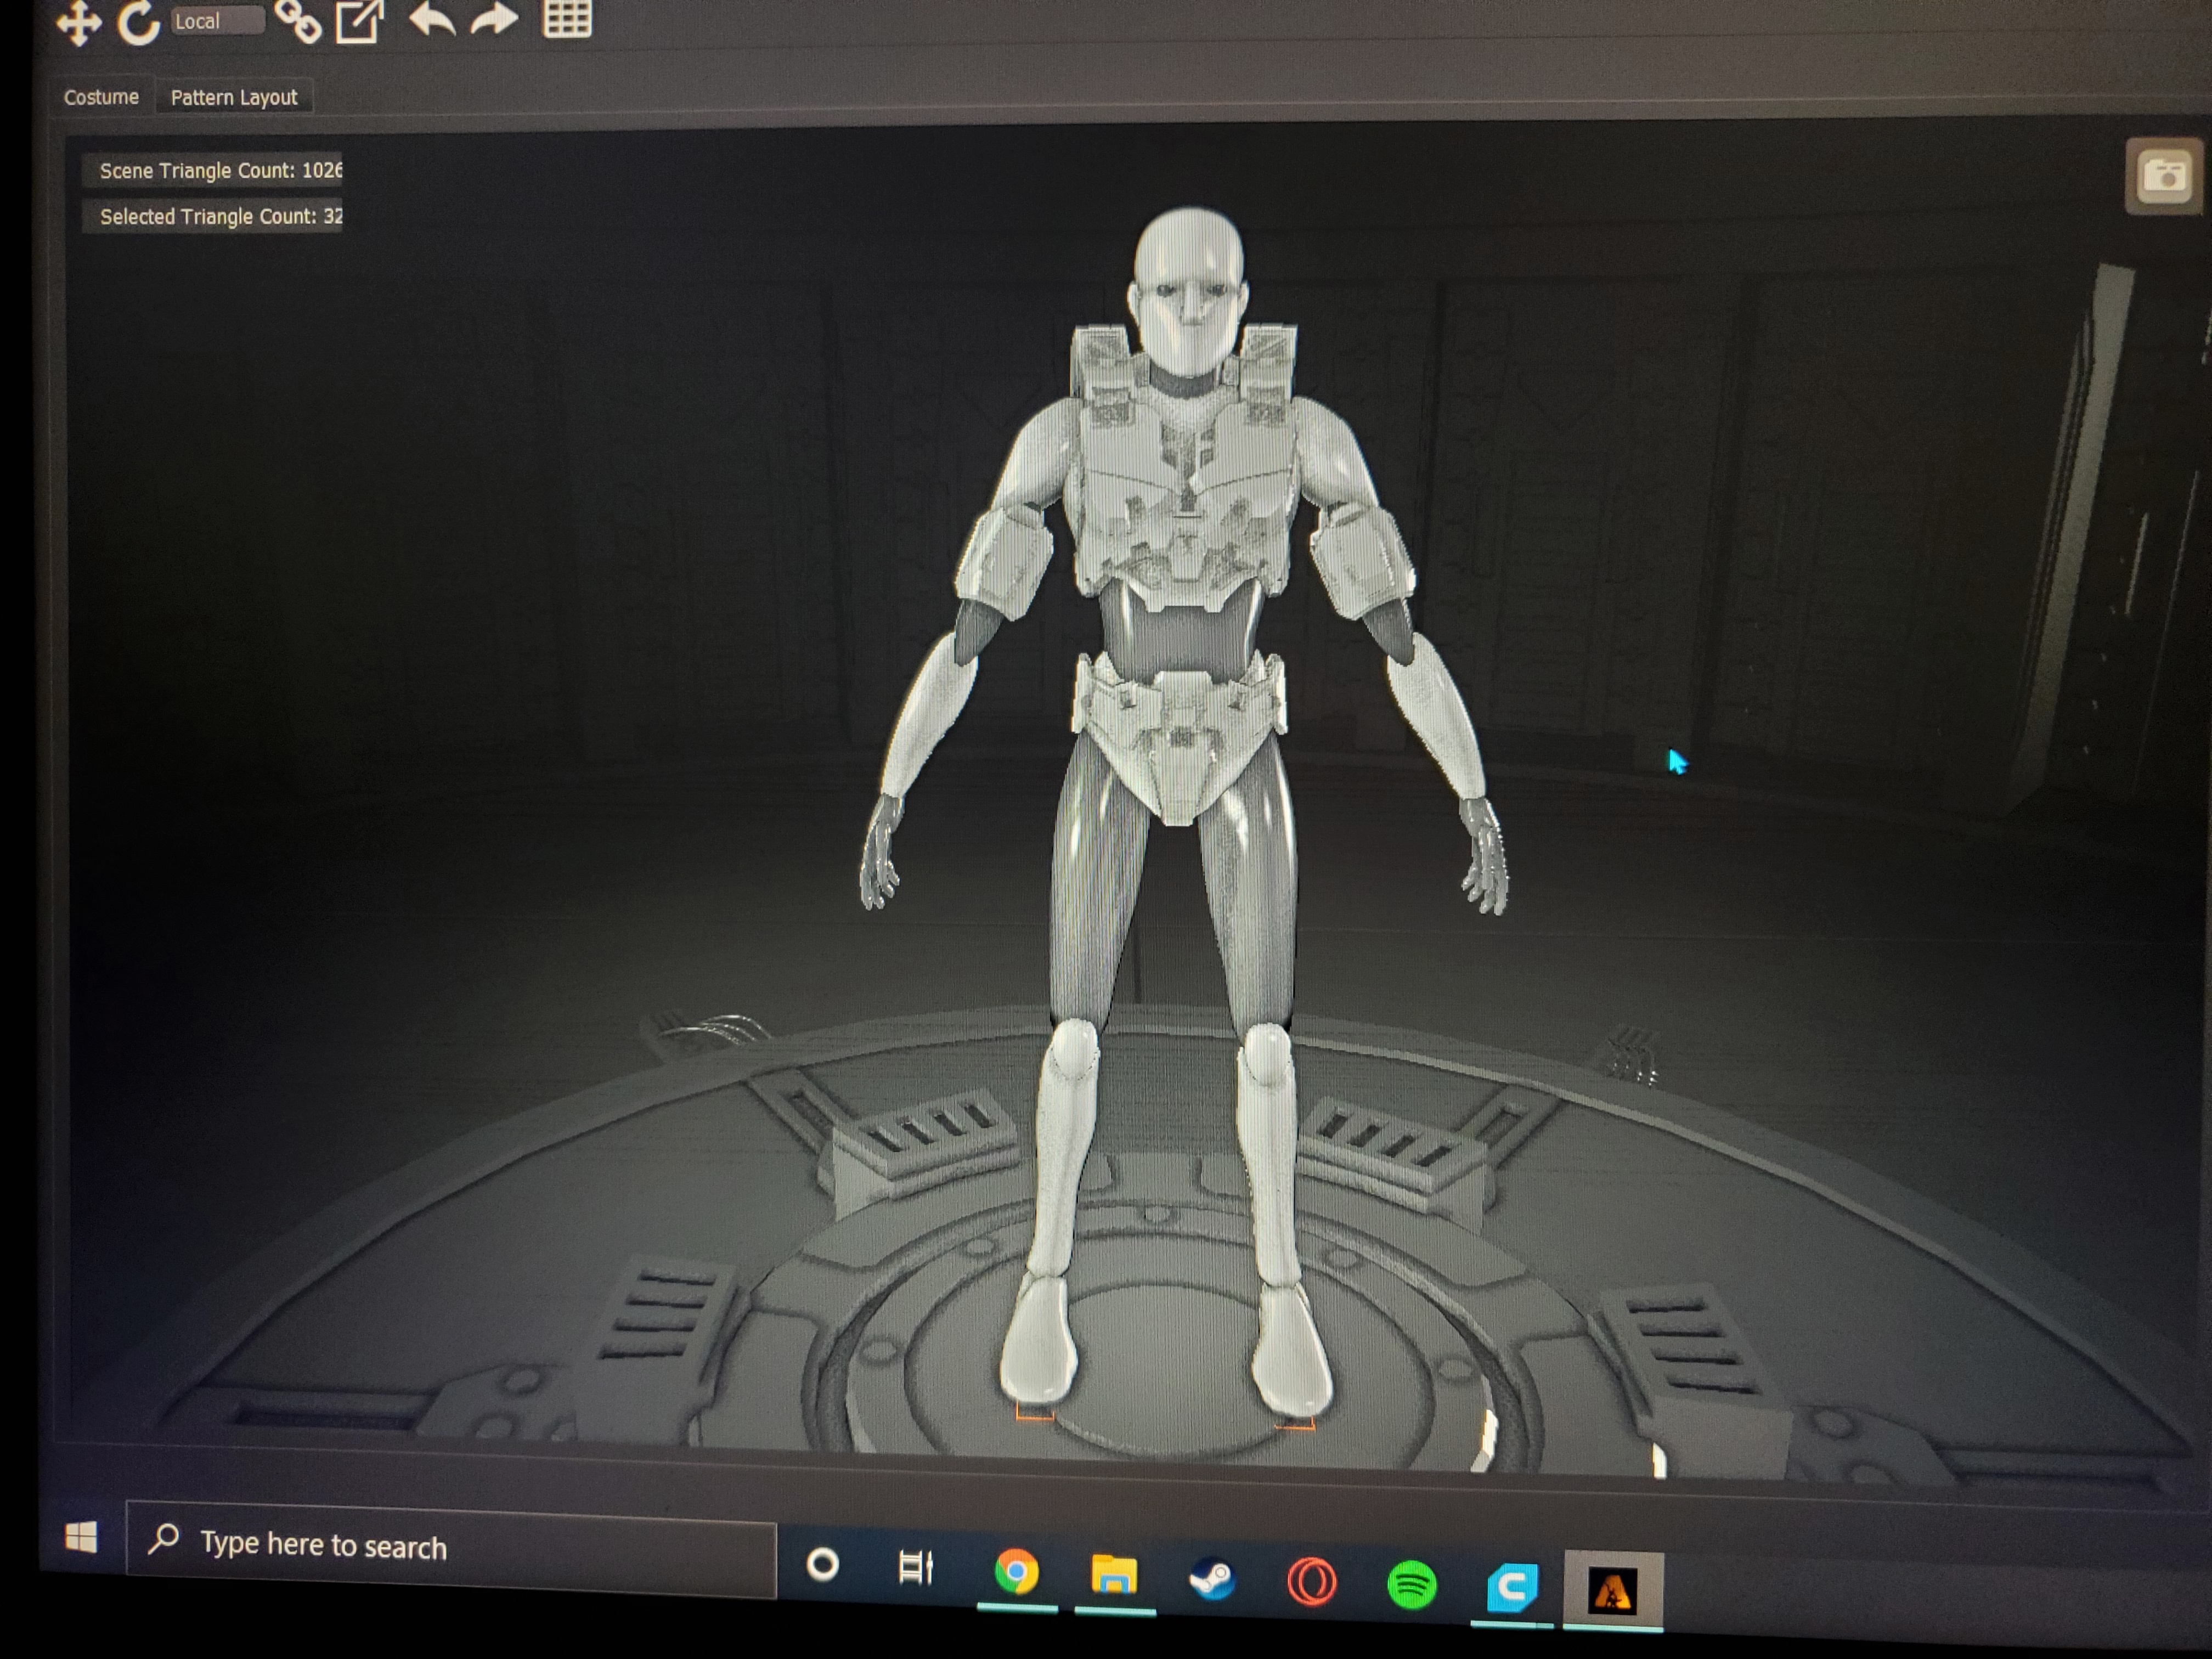This screenshot has width=2212, height=1659.
Task: Open the Windows Start menu
Action: (x=81, y=1537)
